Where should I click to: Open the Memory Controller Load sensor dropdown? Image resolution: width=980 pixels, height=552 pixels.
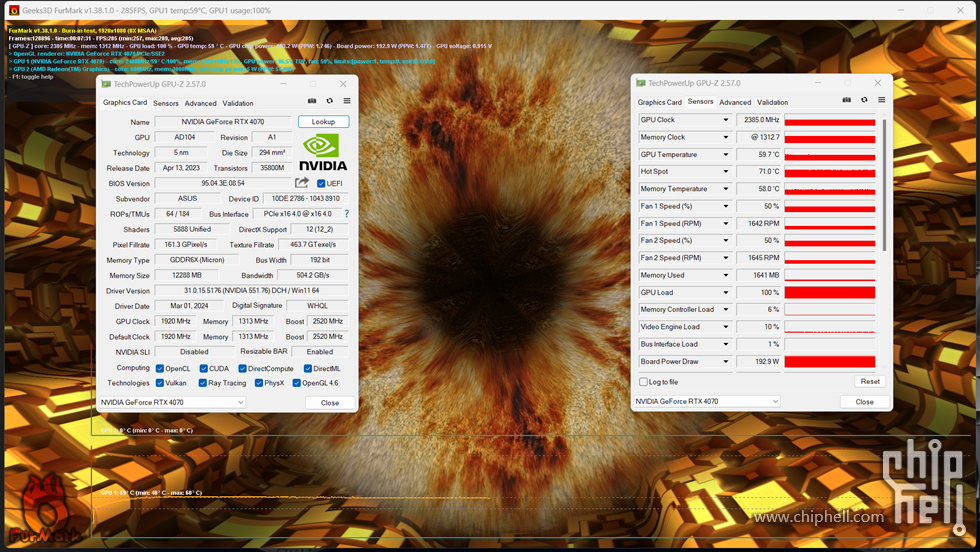[x=726, y=309]
